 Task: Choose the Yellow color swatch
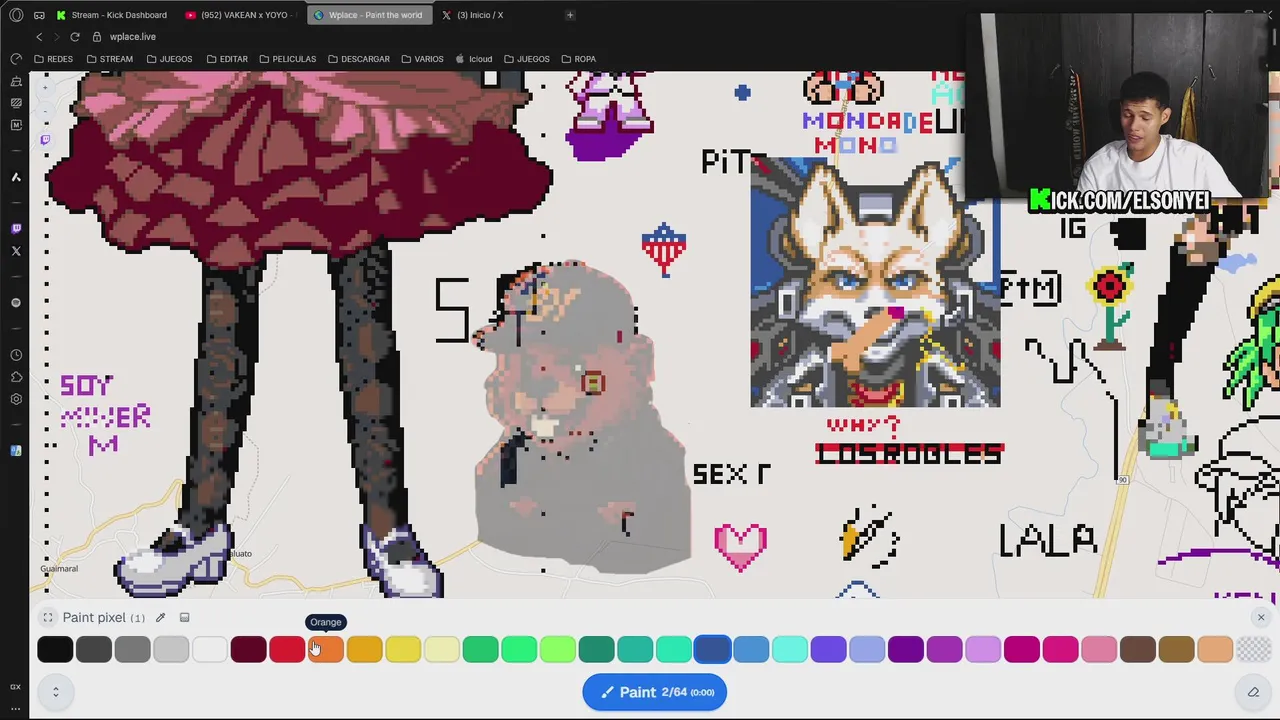pos(403,650)
